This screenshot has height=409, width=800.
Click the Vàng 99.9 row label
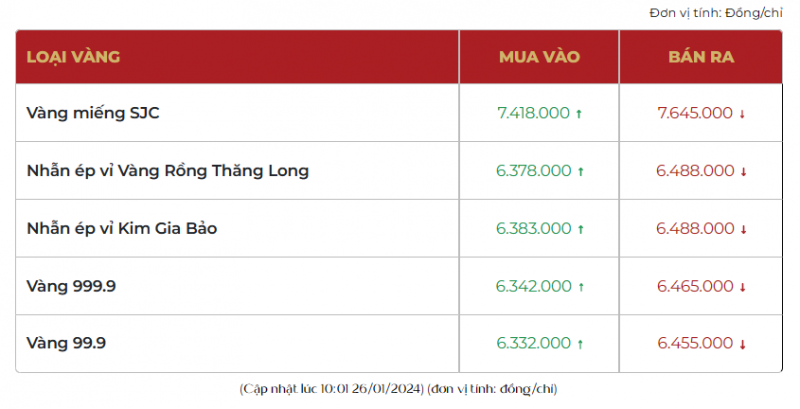pos(66,344)
